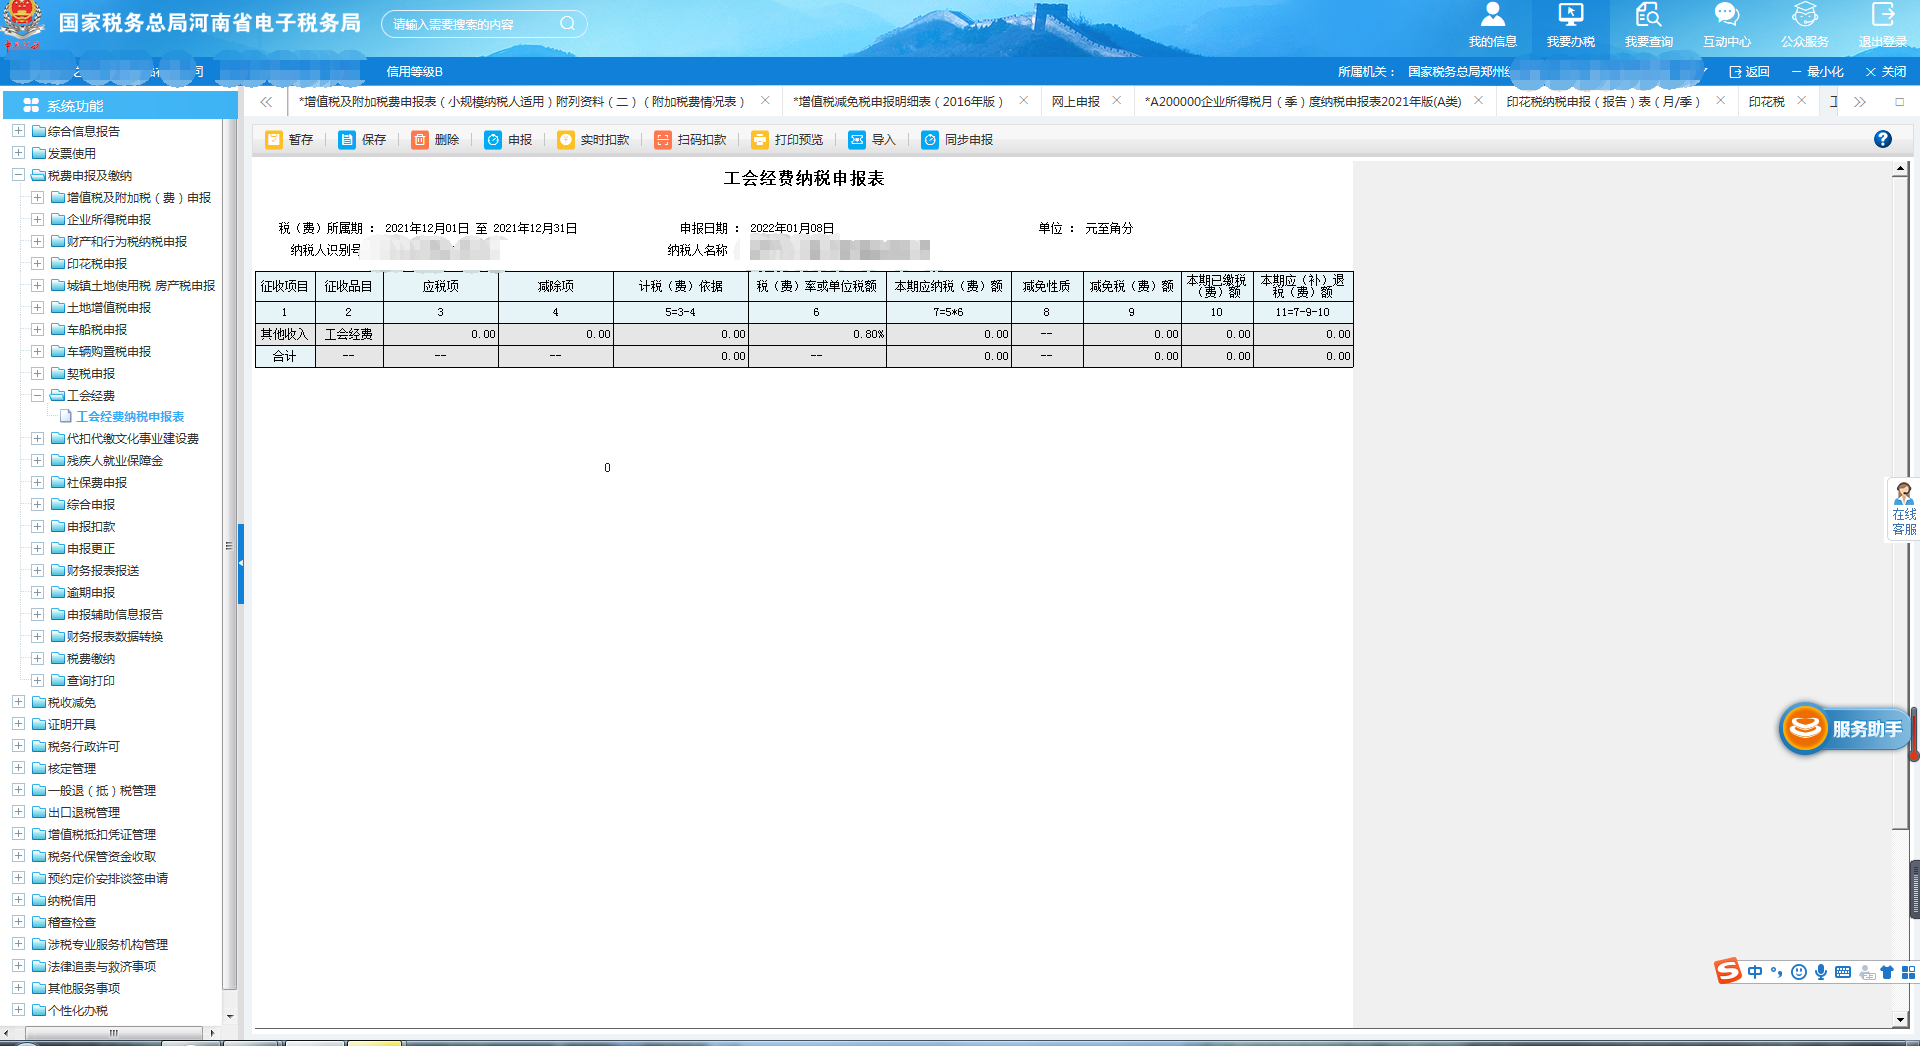Click the 最小化 minimize link
The height and width of the screenshot is (1046, 1920).
1817,72
